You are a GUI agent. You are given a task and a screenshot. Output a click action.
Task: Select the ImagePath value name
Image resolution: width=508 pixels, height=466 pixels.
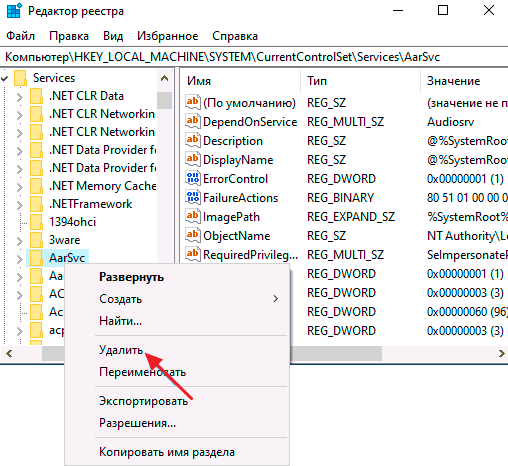[231, 217]
